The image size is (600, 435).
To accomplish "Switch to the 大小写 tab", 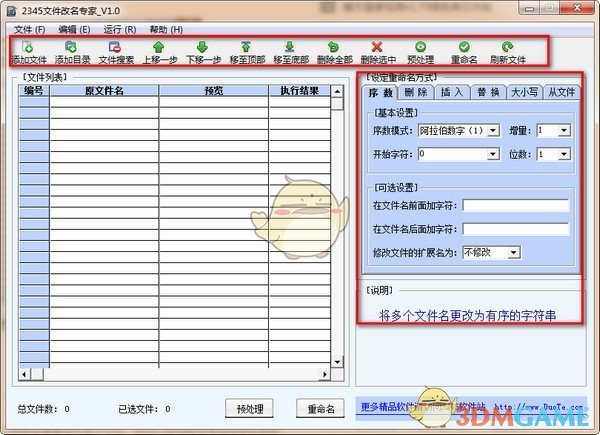I will point(525,92).
